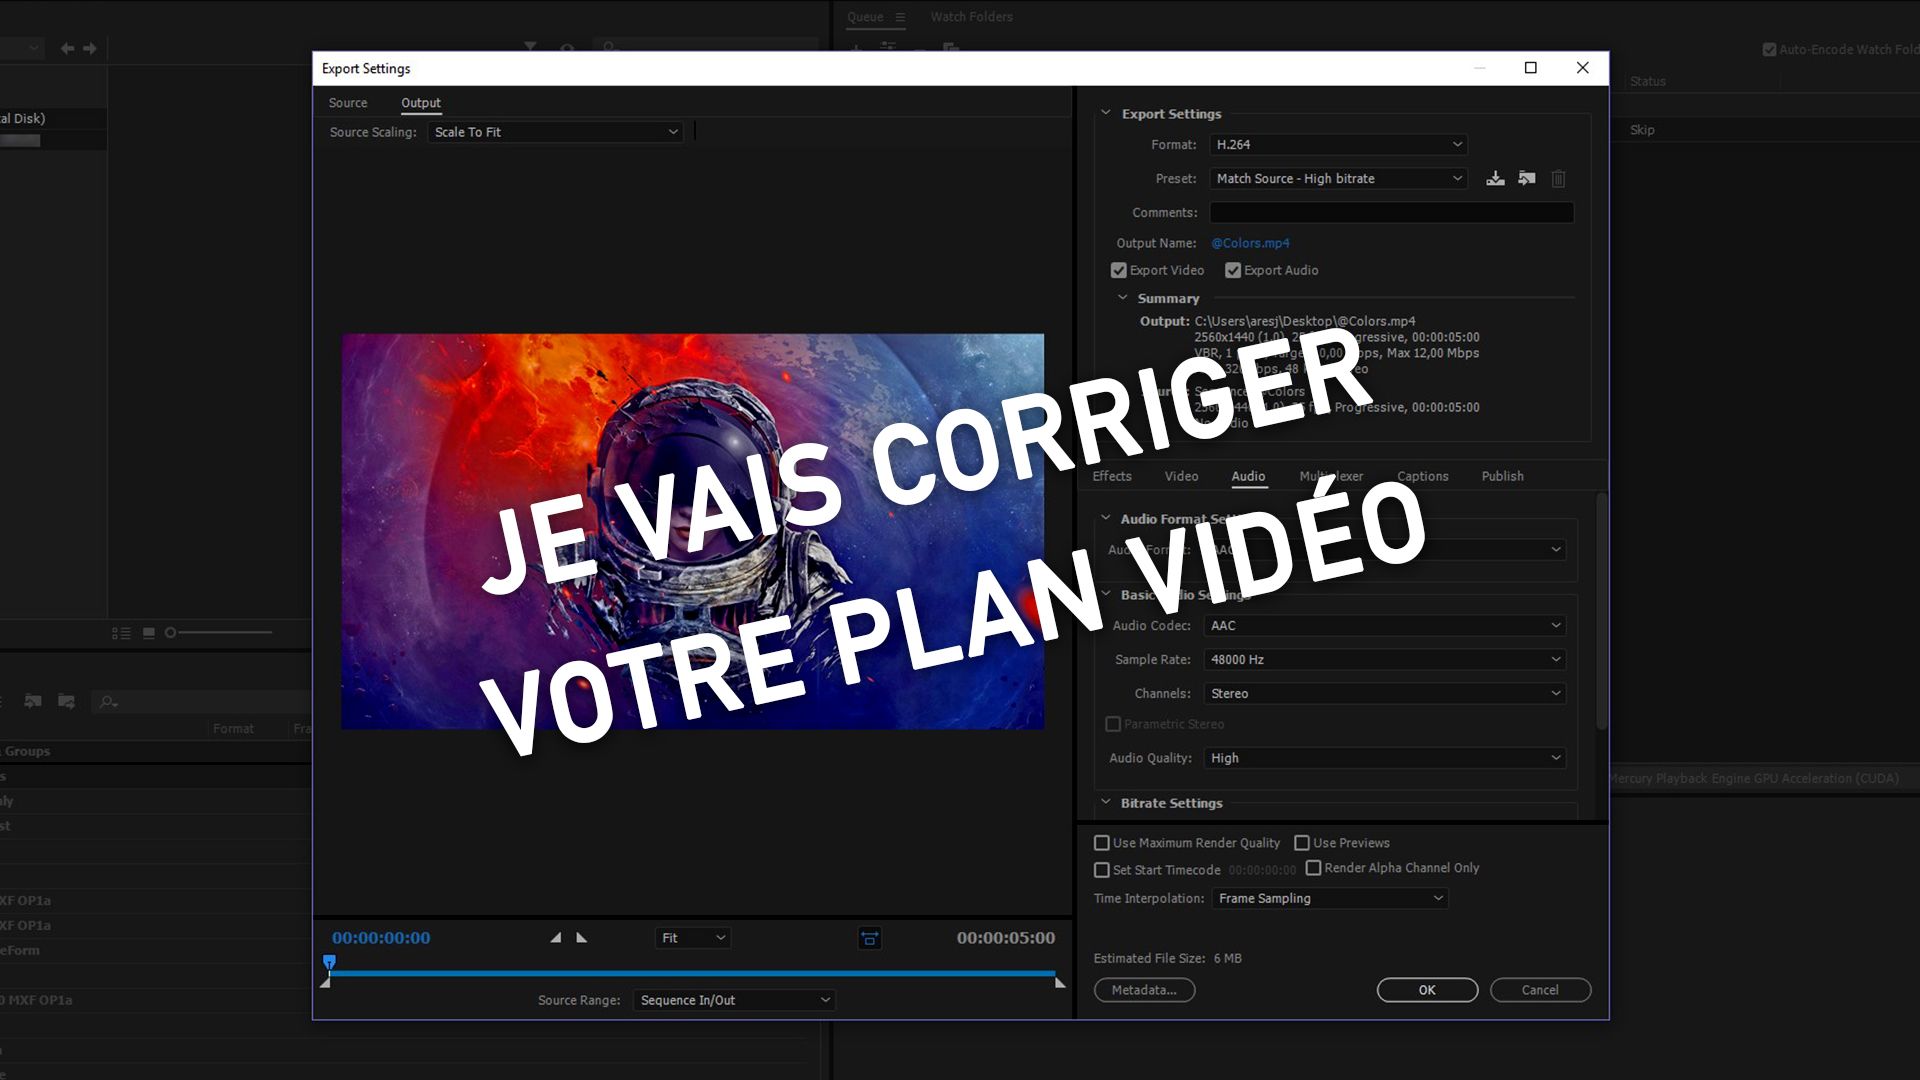
Task: Click the blue timeline progress bar
Action: (x=692, y=972)
